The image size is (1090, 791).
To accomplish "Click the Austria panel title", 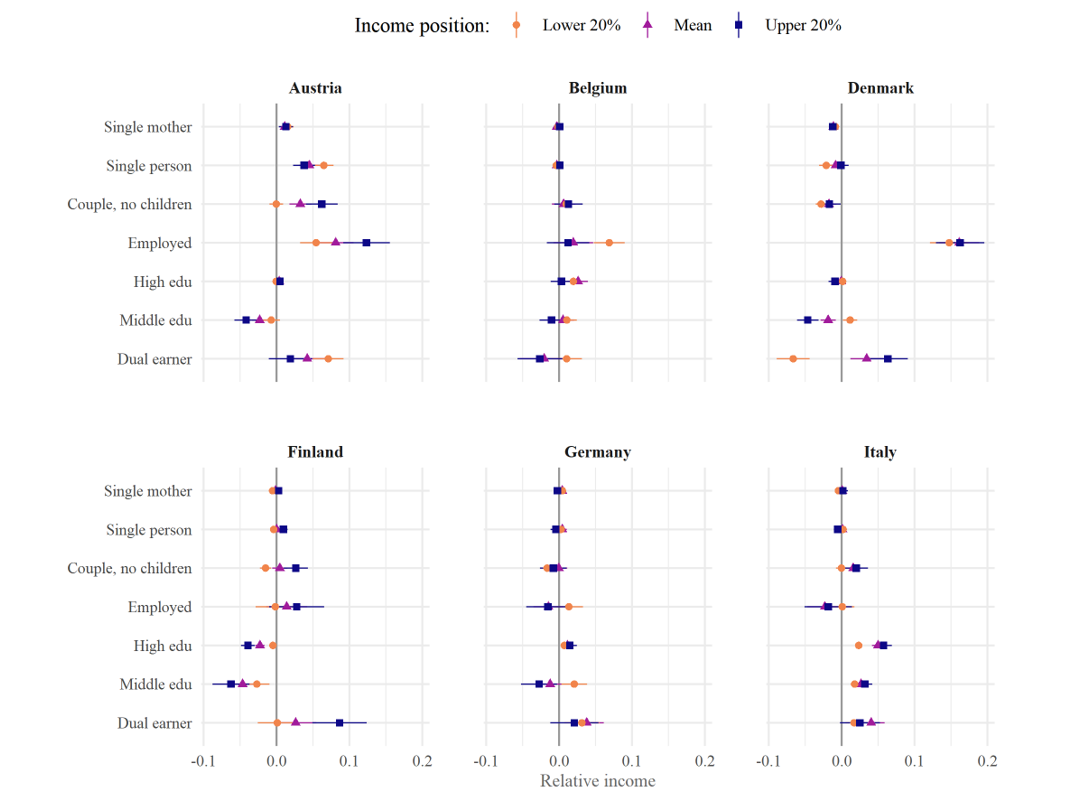I will 315,88.
